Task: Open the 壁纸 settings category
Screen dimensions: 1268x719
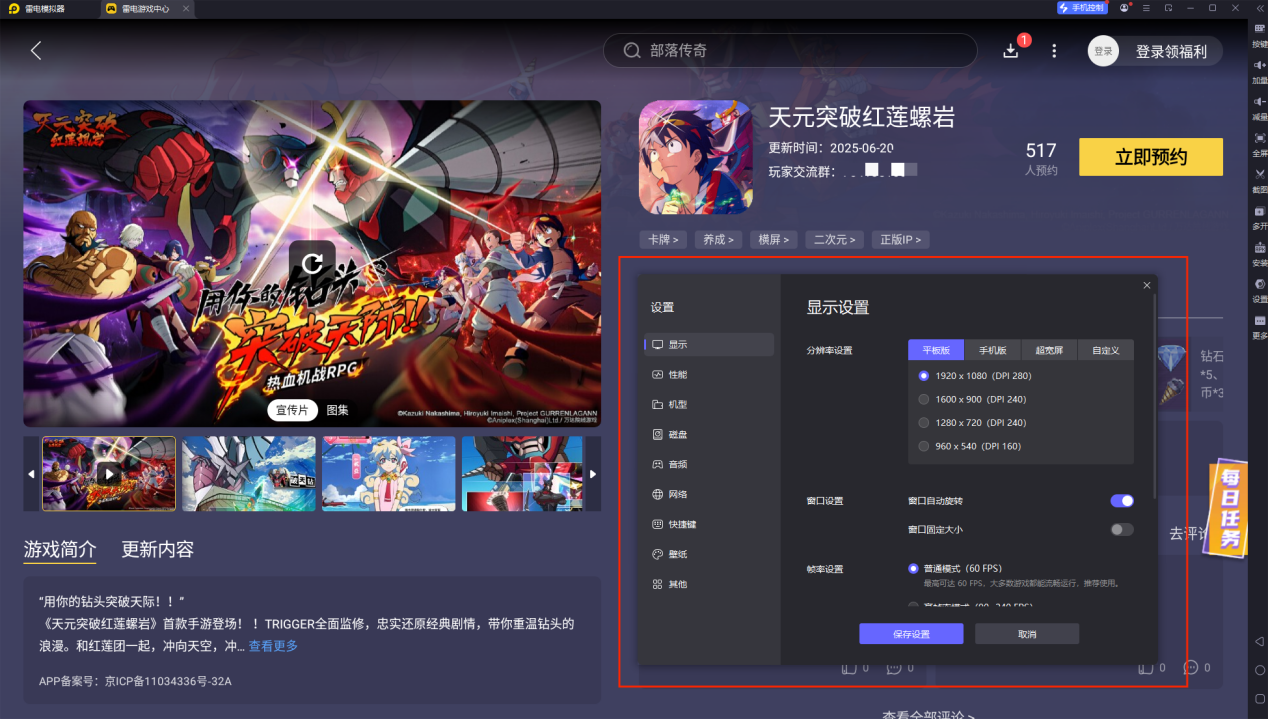Action: tap(709, 554)
